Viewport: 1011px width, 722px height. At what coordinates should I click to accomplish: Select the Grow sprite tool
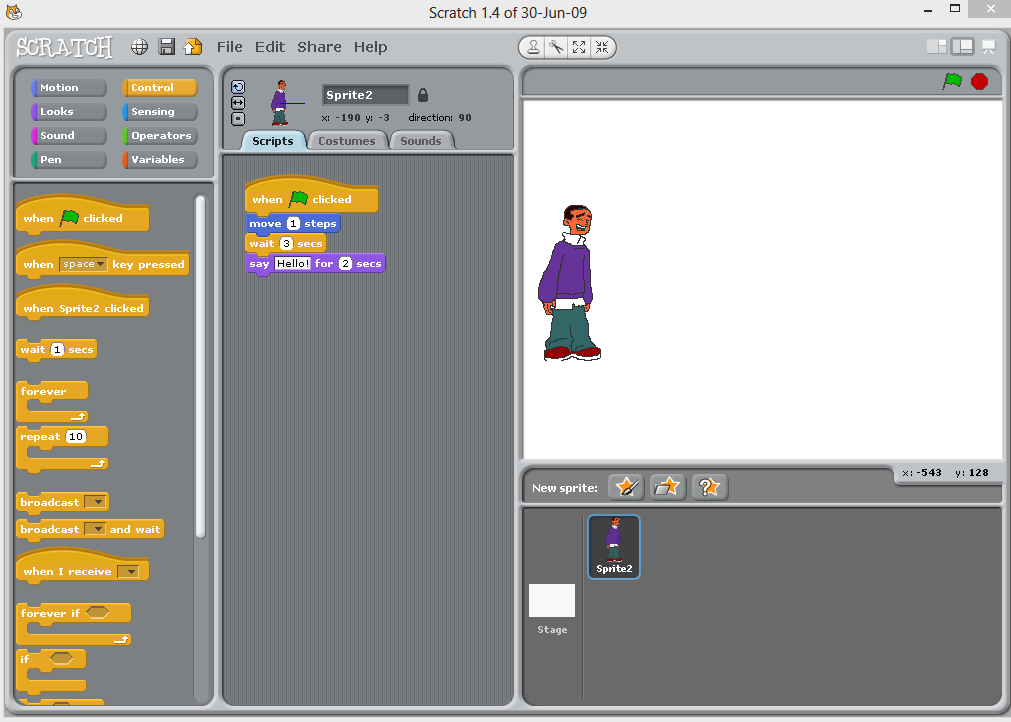pyautogui.click(x=579, y=47)
